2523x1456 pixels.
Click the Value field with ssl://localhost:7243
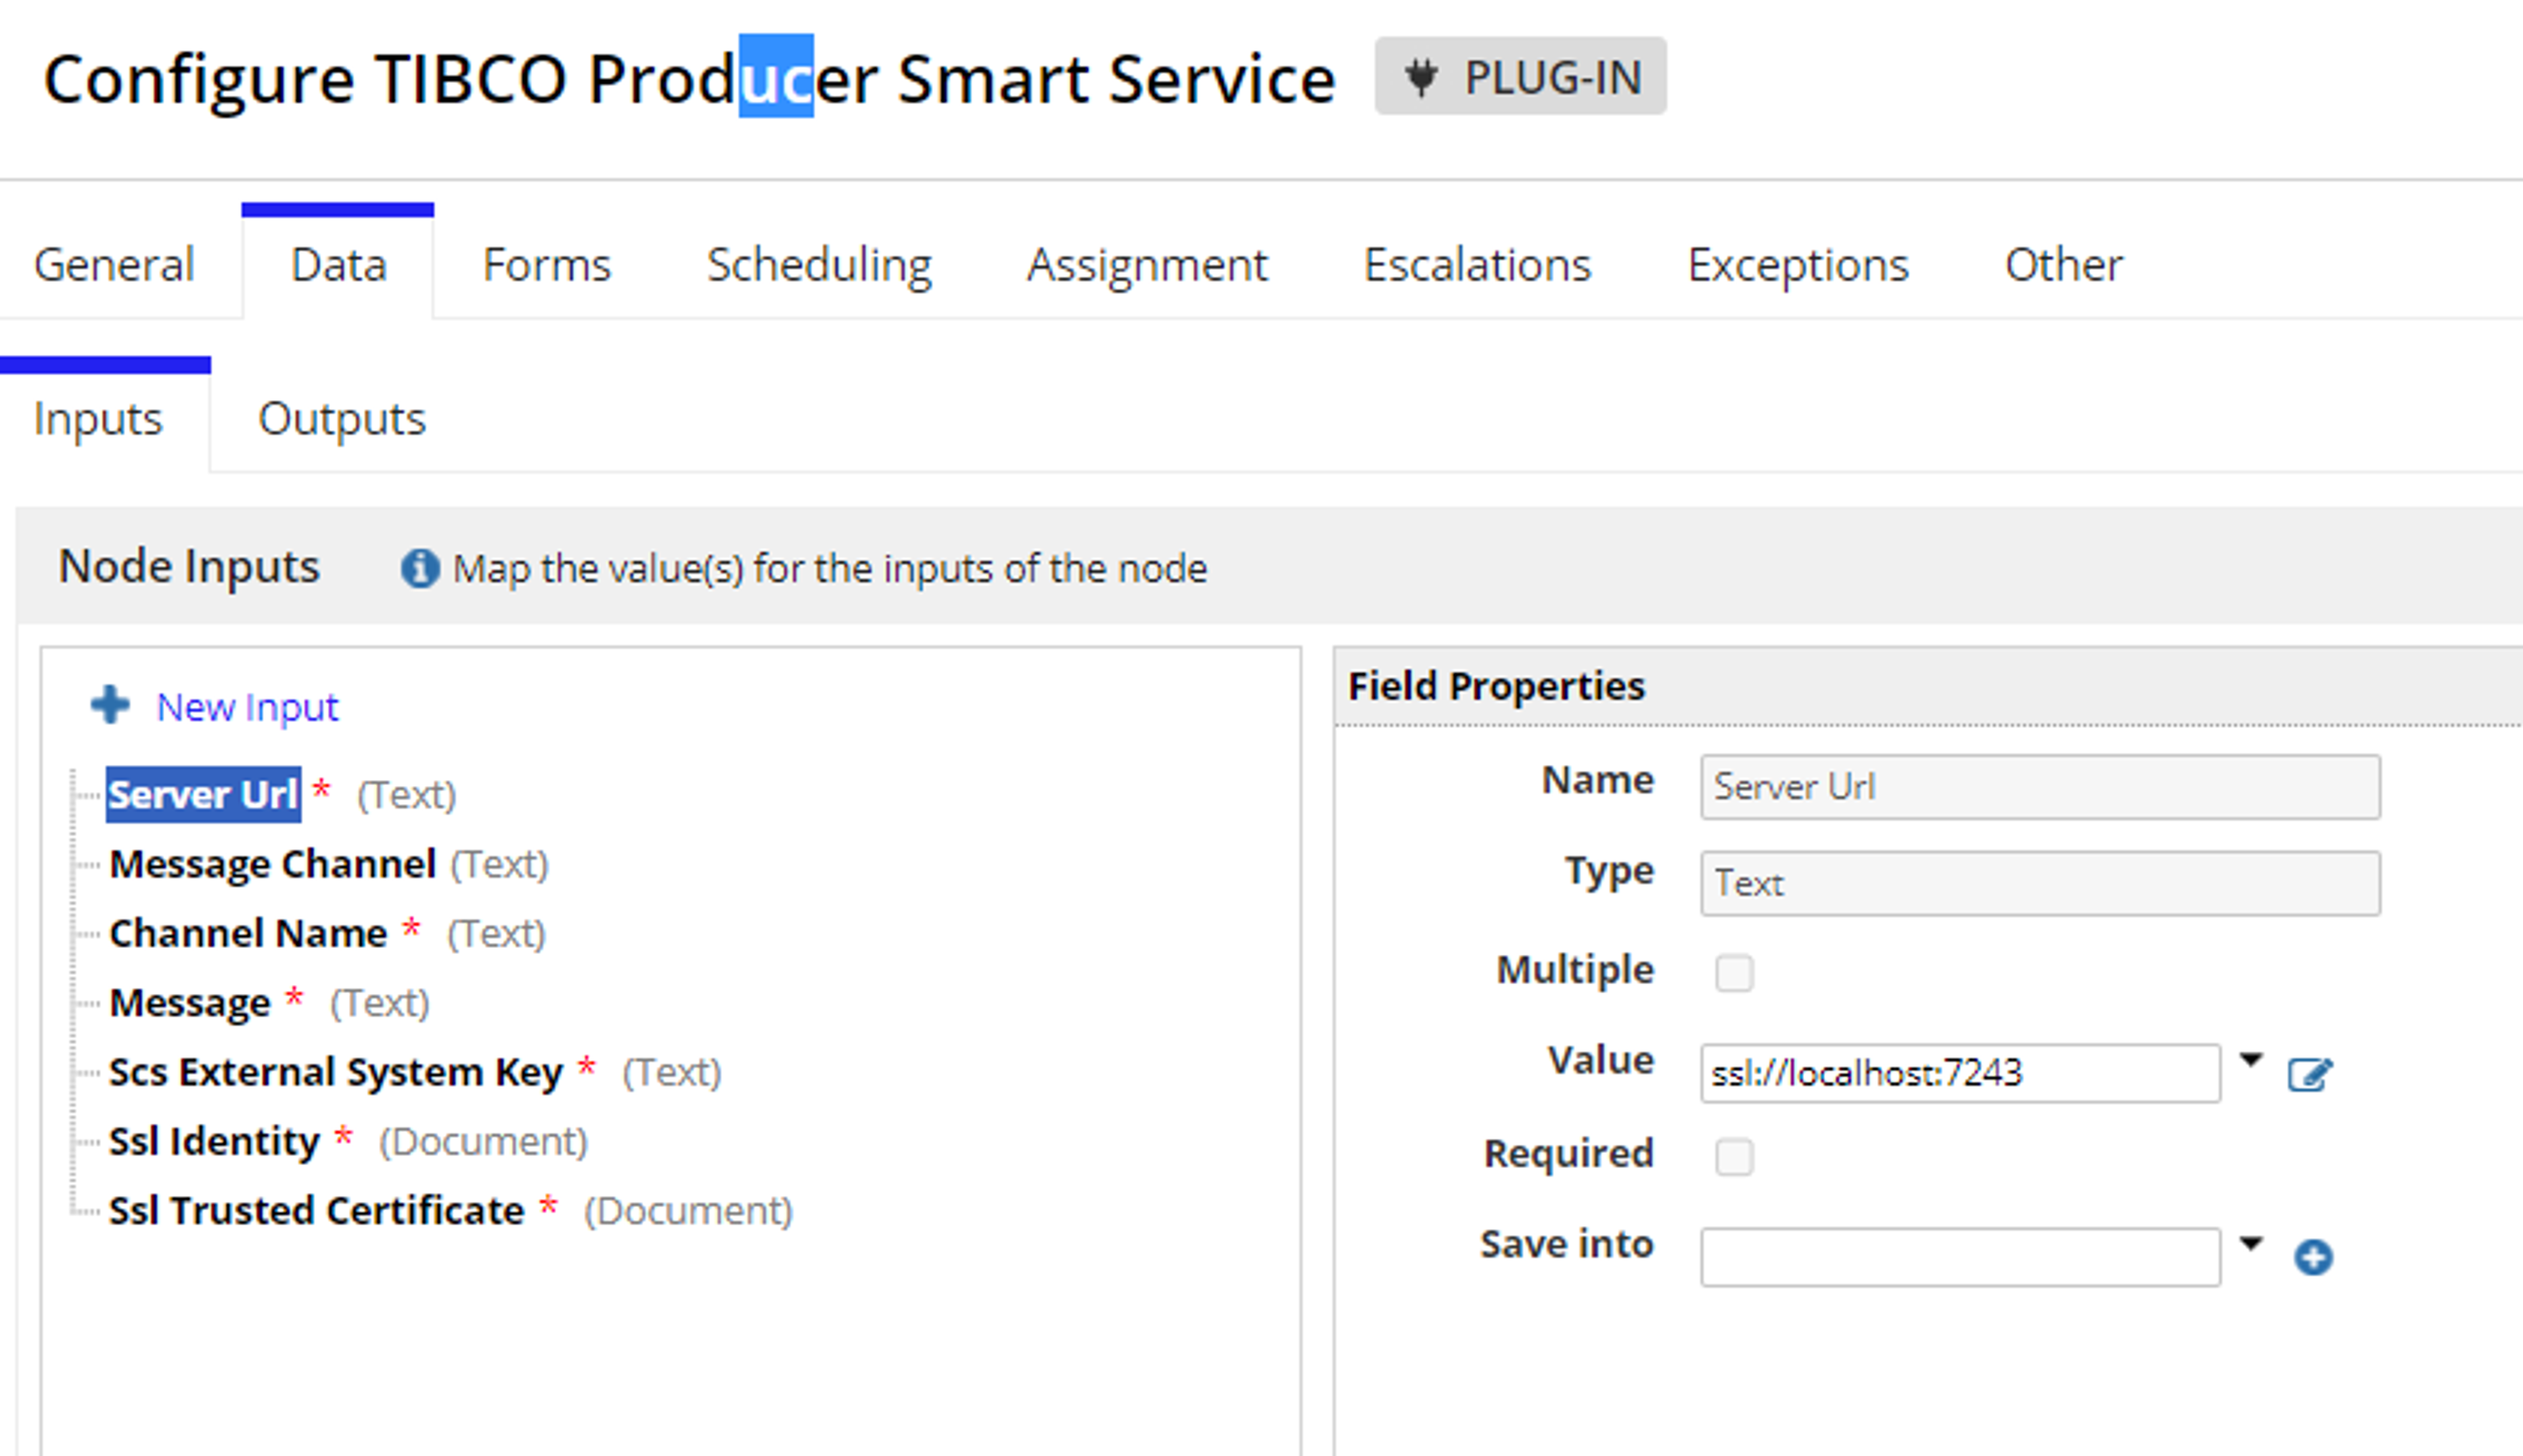coord(1960,1073)
